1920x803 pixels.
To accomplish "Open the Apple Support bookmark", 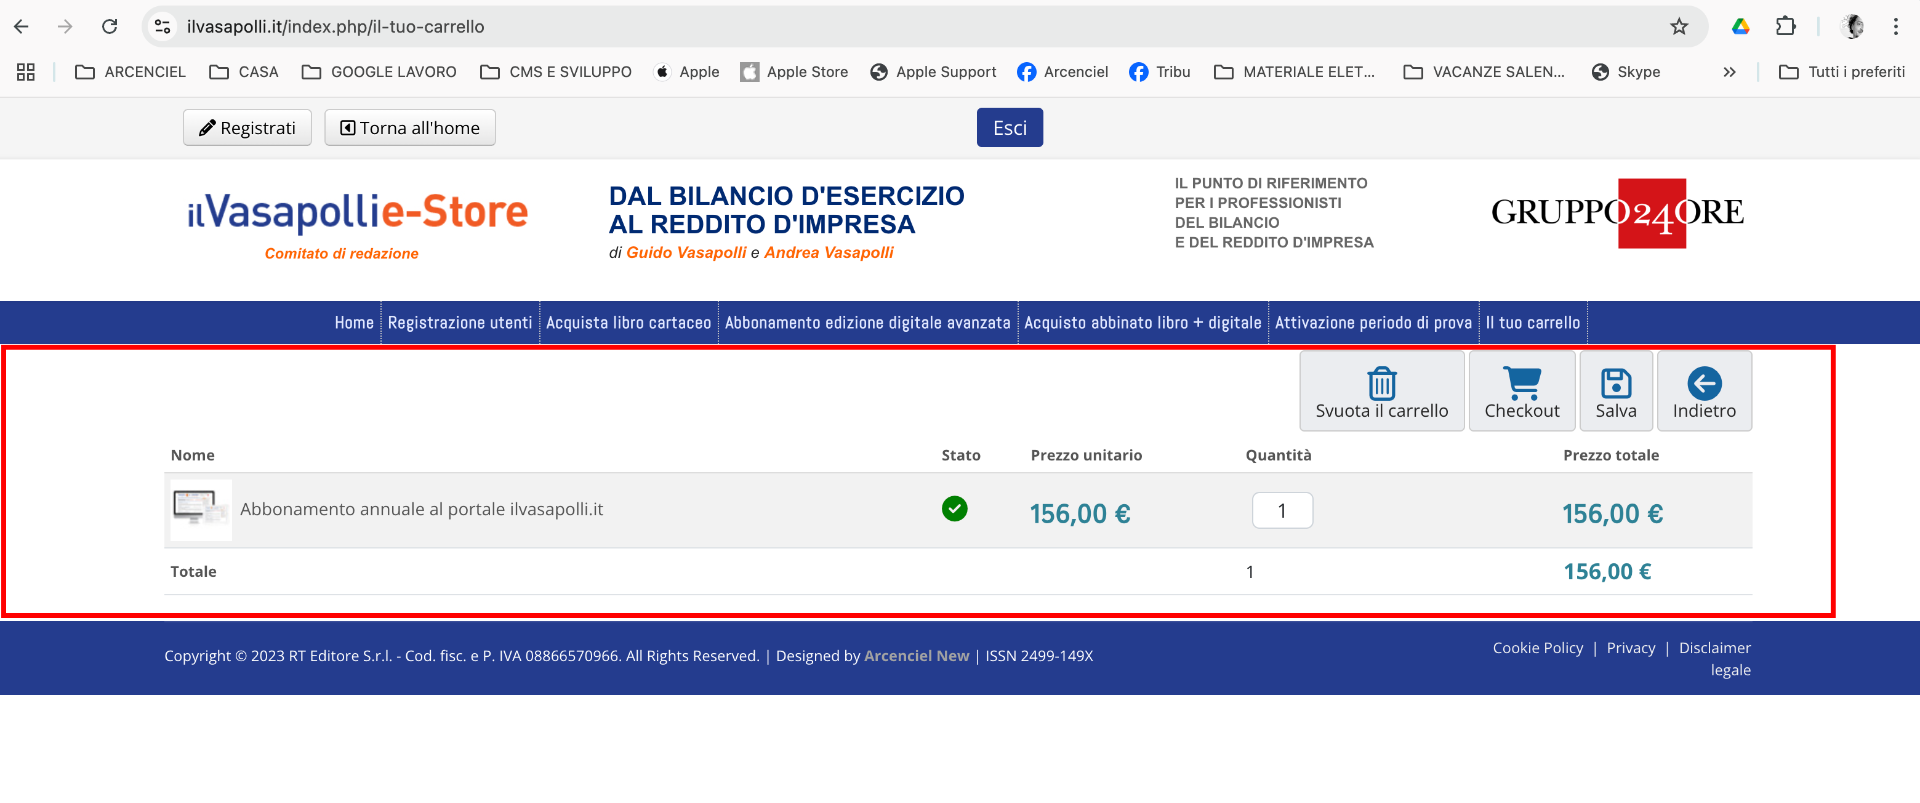I will [x=933, y=72].
